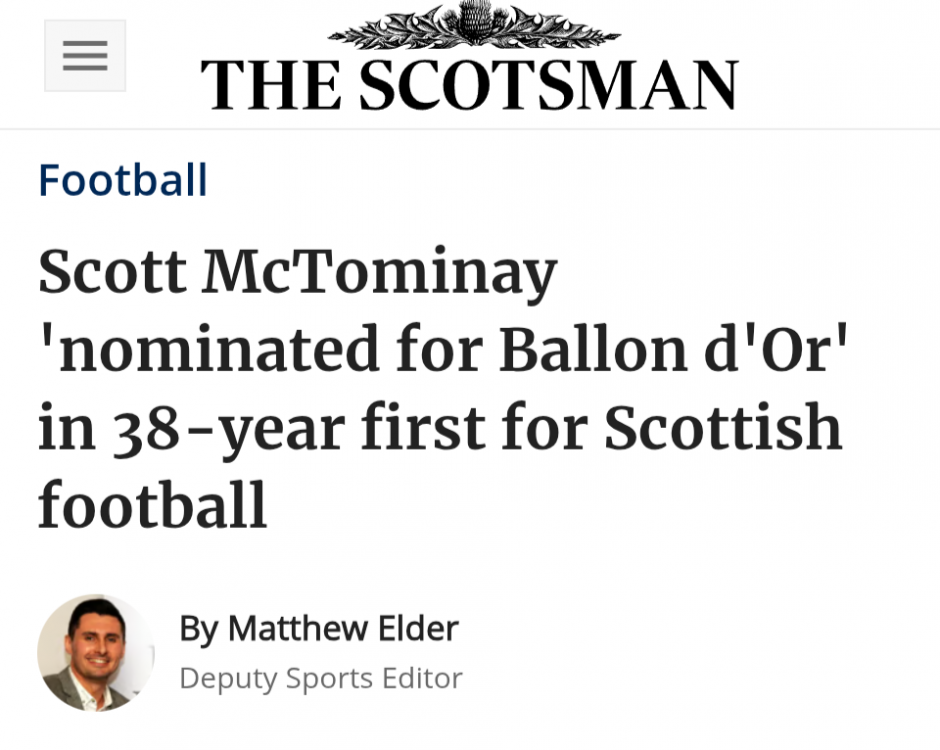
Task: Click the word 'football' ending the headline
Action: (152, 505)
